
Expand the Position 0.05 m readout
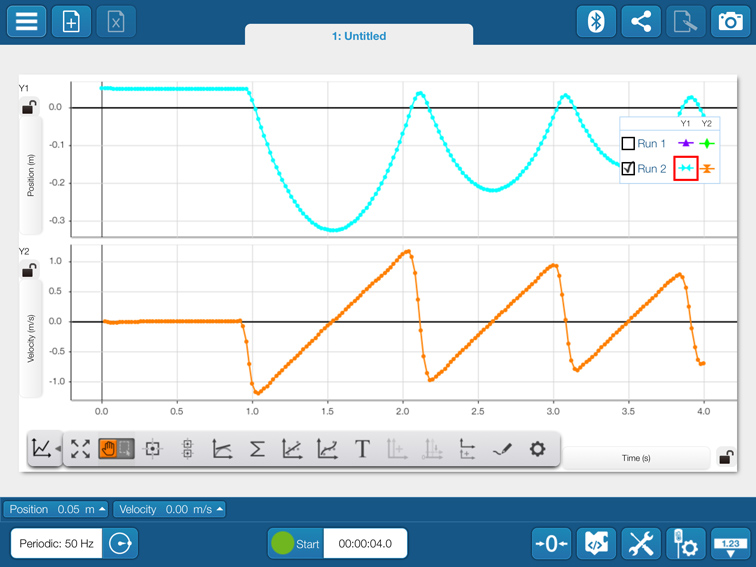[56, 509]
